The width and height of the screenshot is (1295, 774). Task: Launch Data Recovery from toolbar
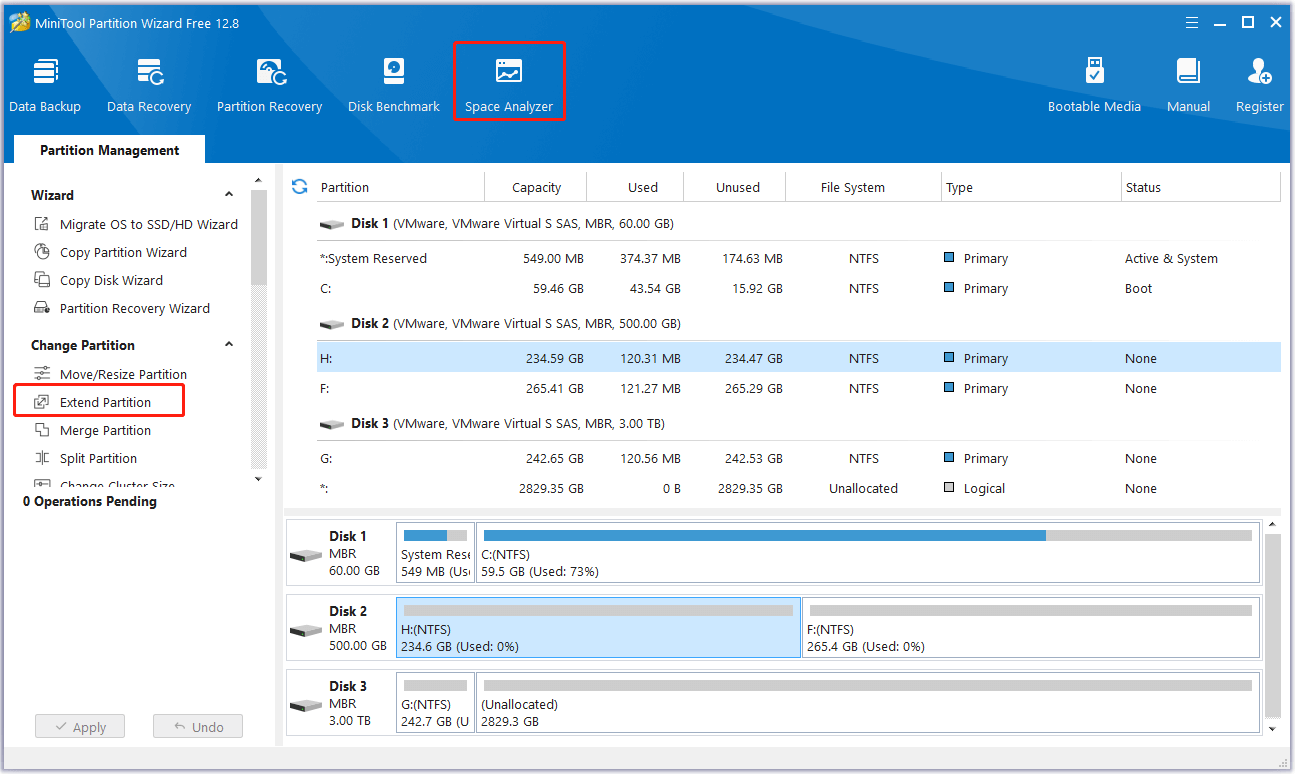pyautogui.click(x=149, y=85)
